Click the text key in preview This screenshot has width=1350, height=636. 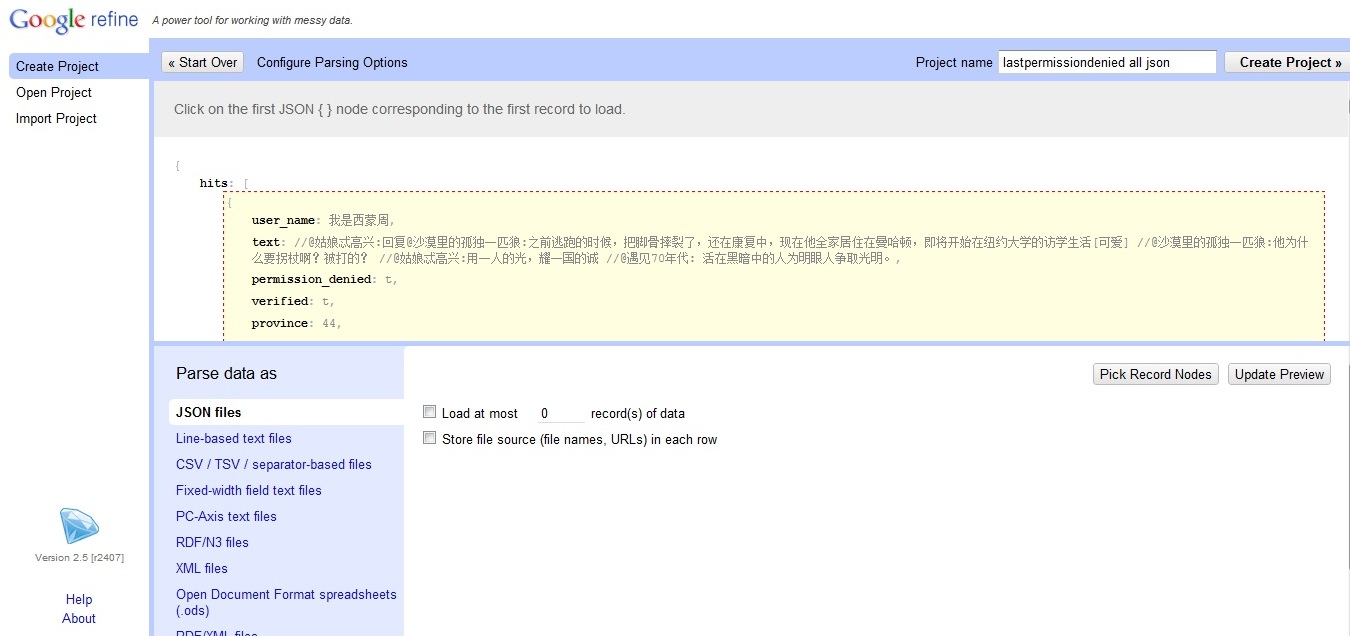[266, 242]
